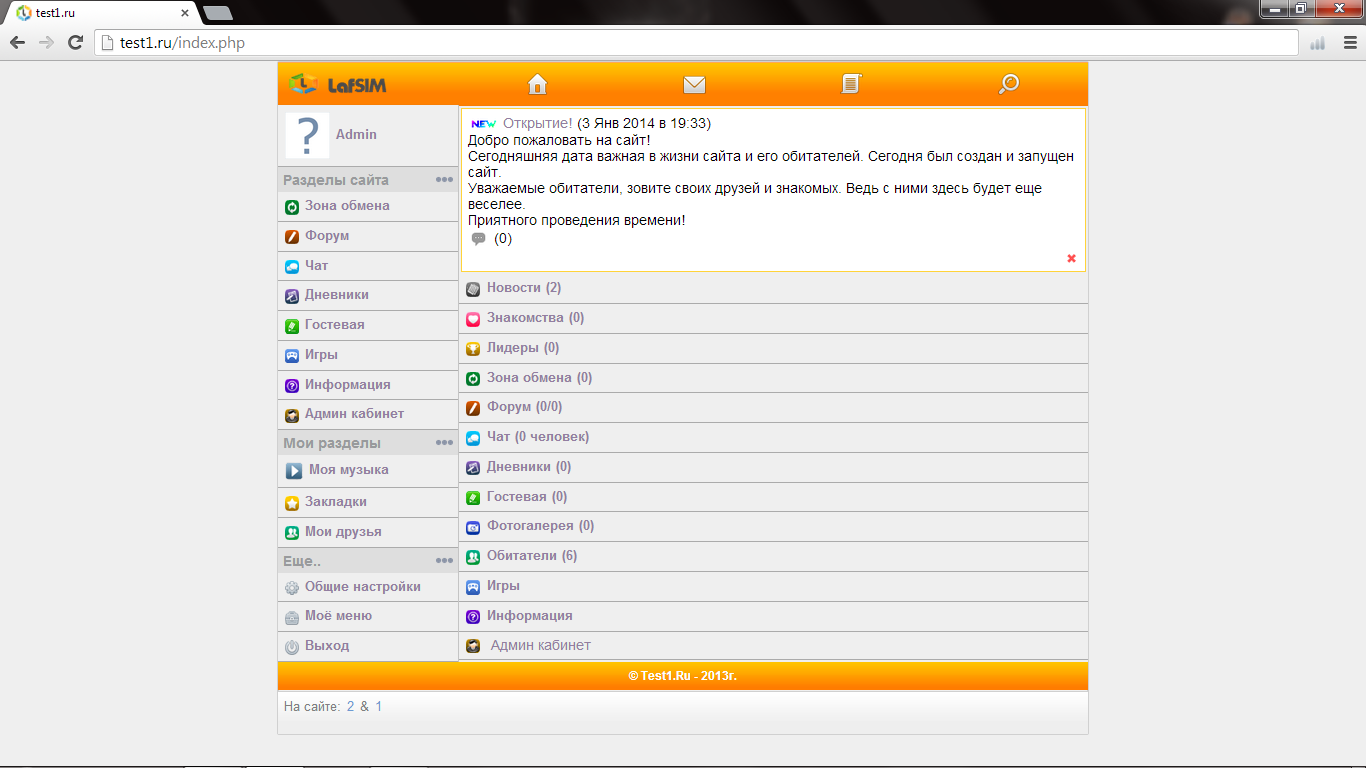1366x768 pixels.
Task: Click the Новости (2) icon in main list
Action: 474,289
